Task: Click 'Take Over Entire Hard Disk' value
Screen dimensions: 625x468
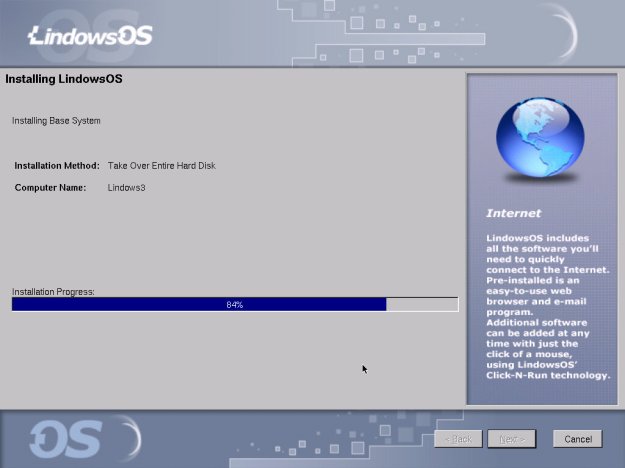Action: 161,165
